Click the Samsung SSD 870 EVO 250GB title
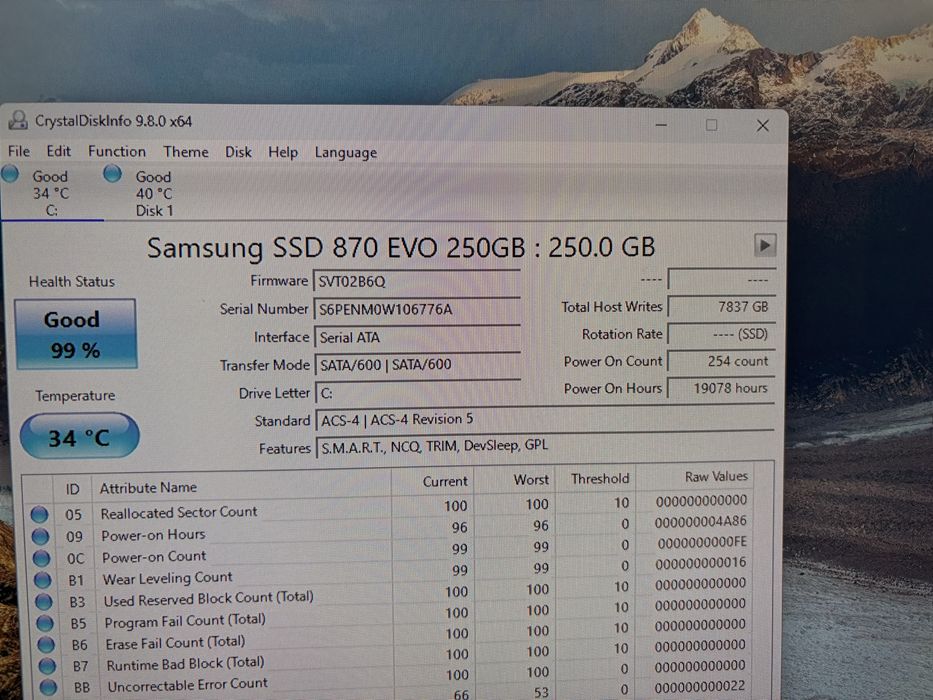Screen dimensions: 933x700 pos(400,247)
